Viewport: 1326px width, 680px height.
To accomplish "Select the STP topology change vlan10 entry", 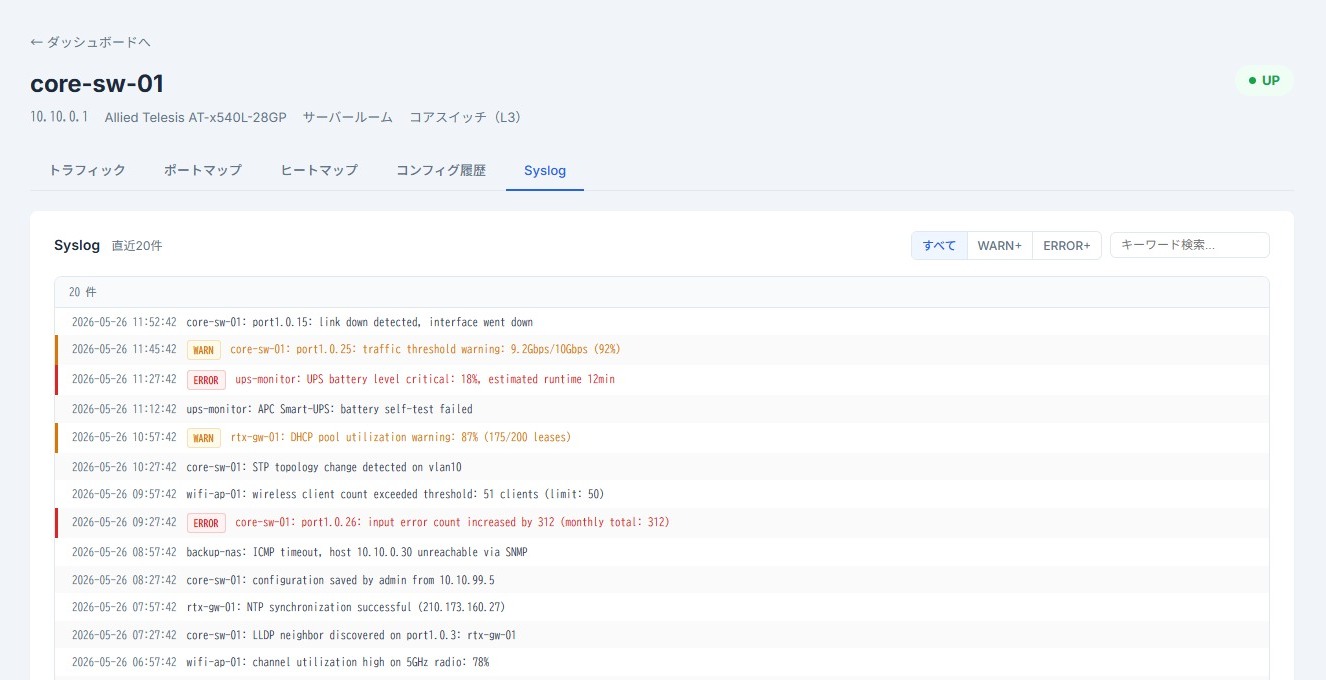I will (x=662, y=467).
